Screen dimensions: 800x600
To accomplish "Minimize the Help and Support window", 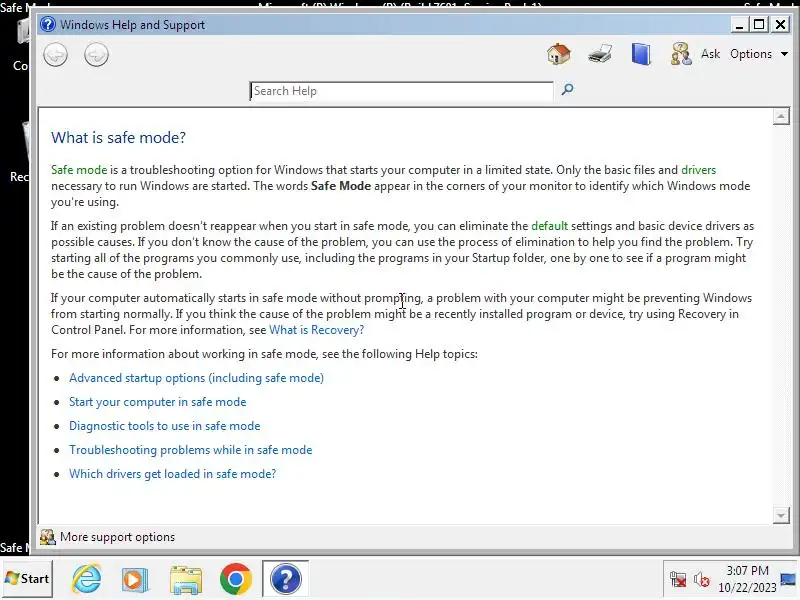I will [738, 24].
